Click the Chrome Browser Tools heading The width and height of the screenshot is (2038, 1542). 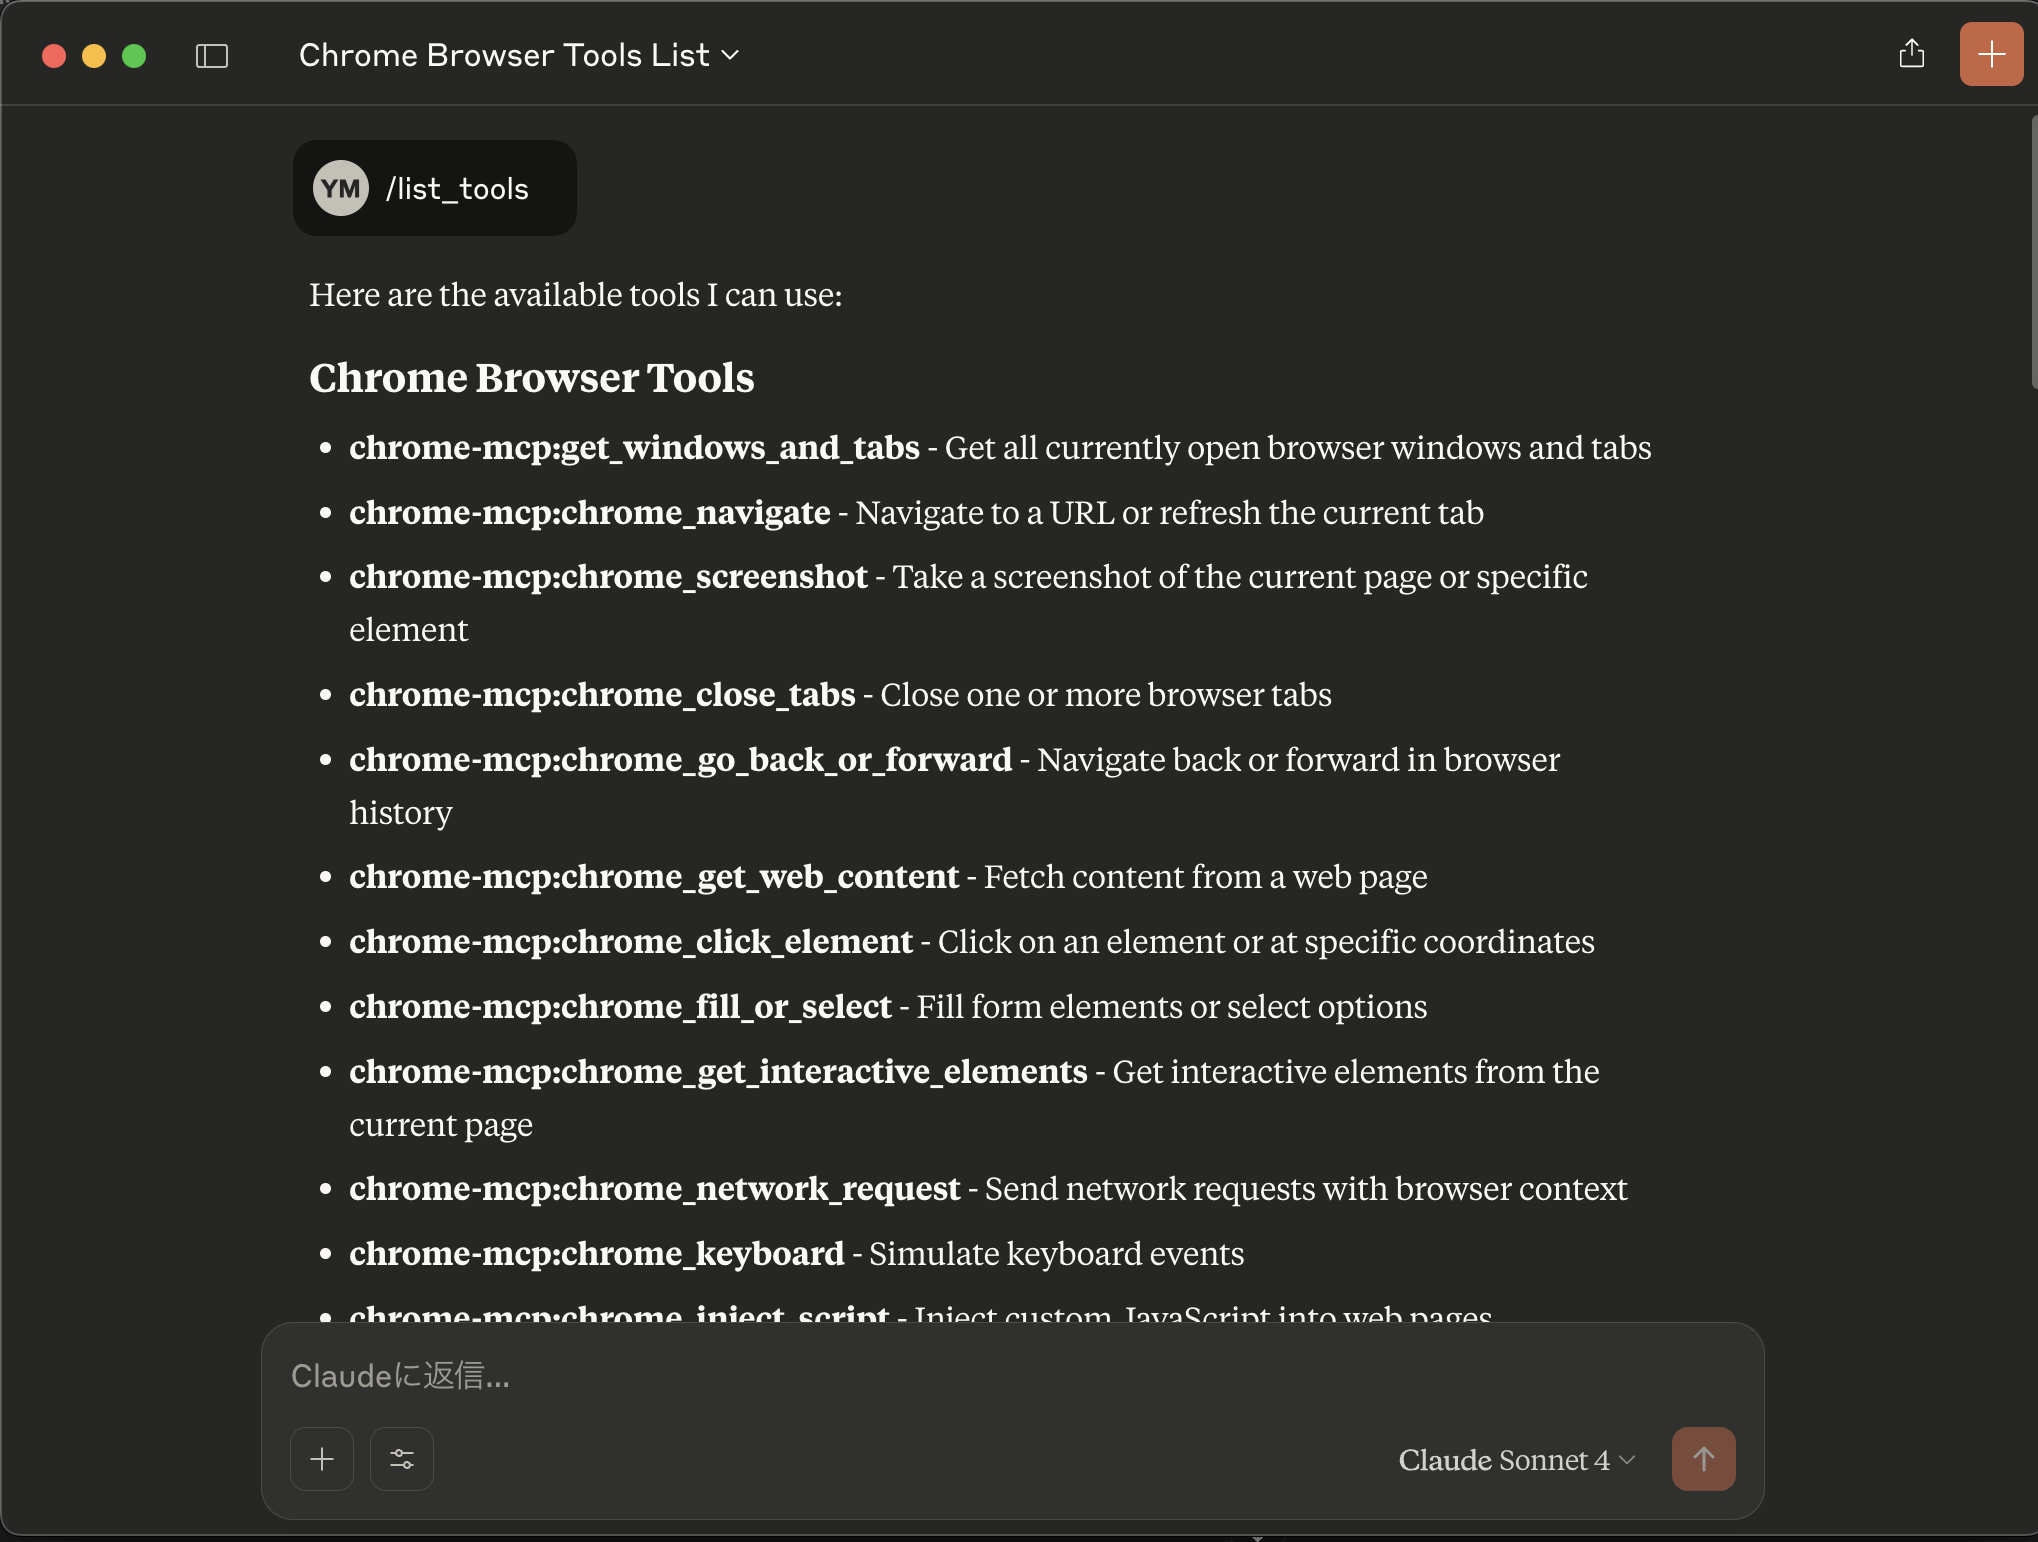(531, 377)
